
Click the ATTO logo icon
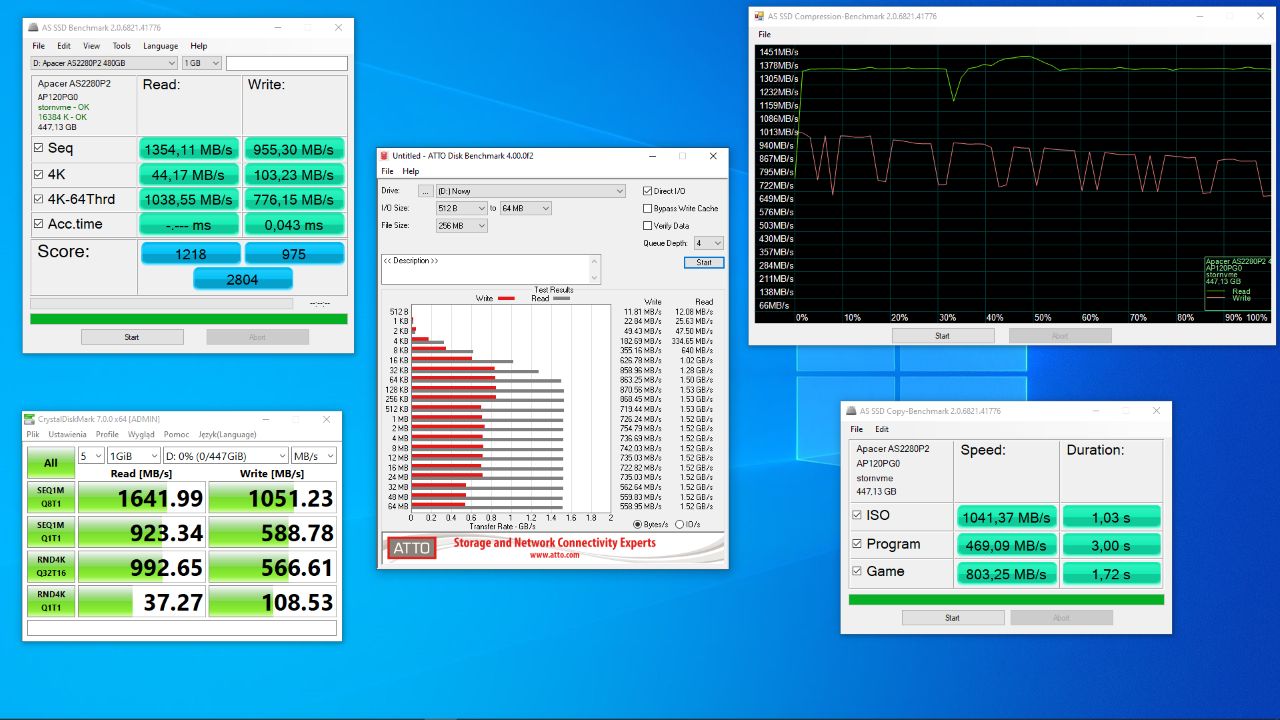(411, 547)
